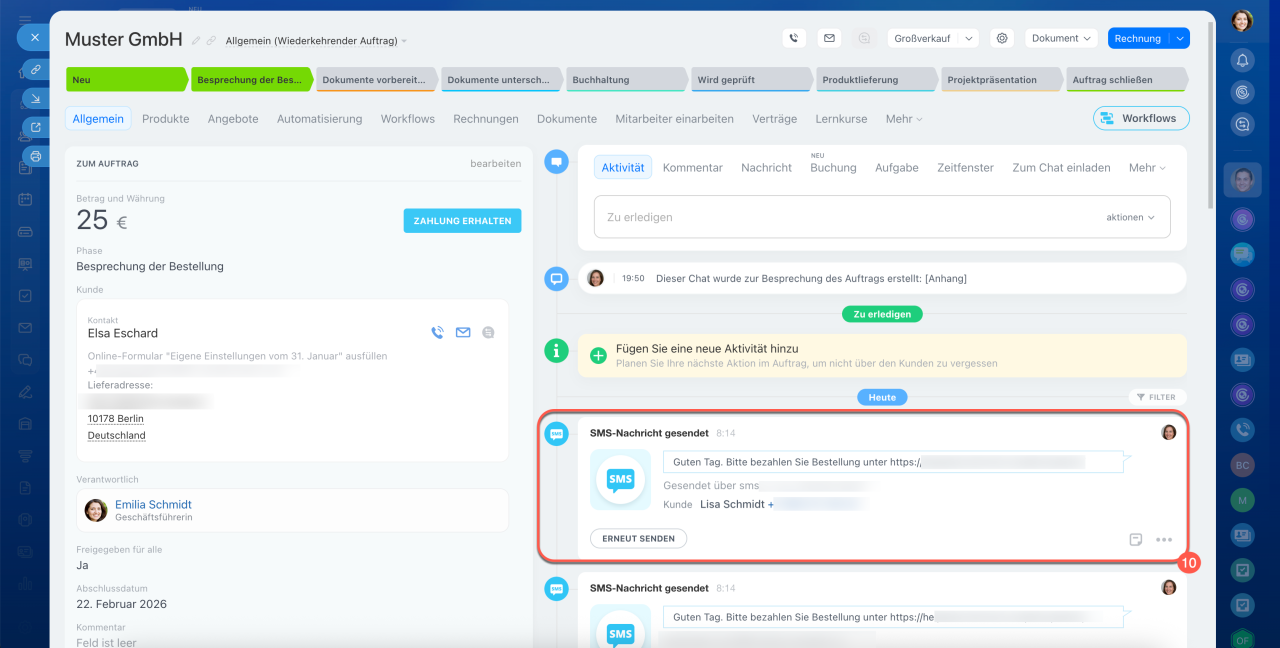Click the notifications bell in right sidebar
Viewport: 1280px width, 648px height.
click(1242, 60)
